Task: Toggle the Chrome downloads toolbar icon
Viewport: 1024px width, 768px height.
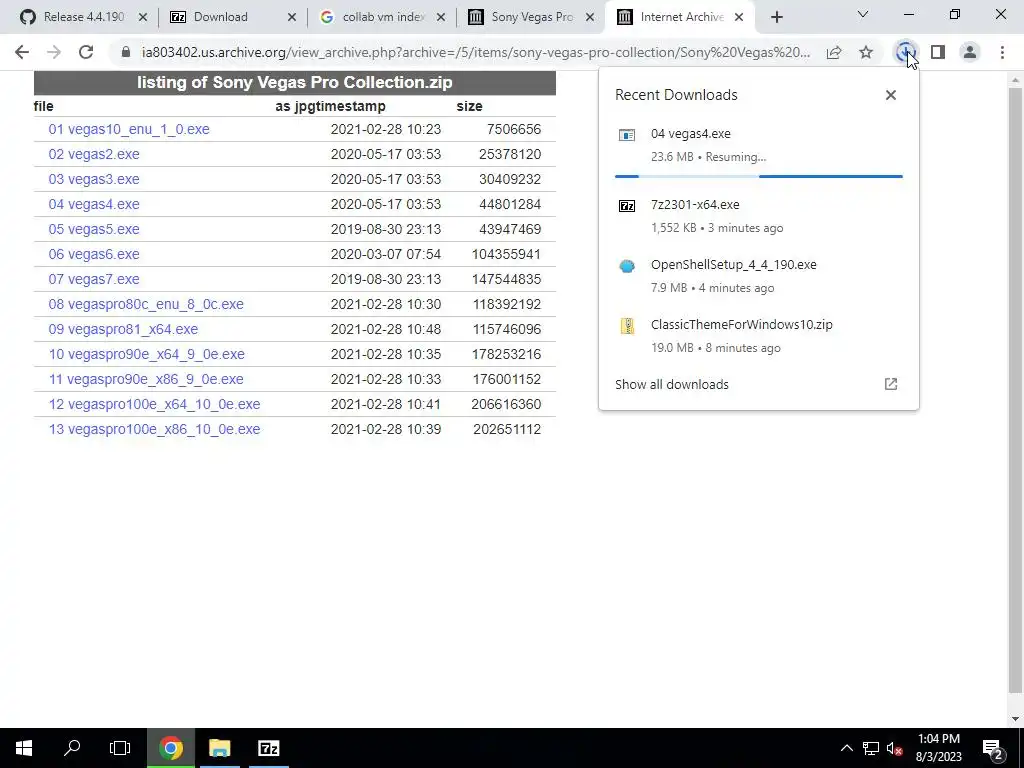Action: [905, 52]
